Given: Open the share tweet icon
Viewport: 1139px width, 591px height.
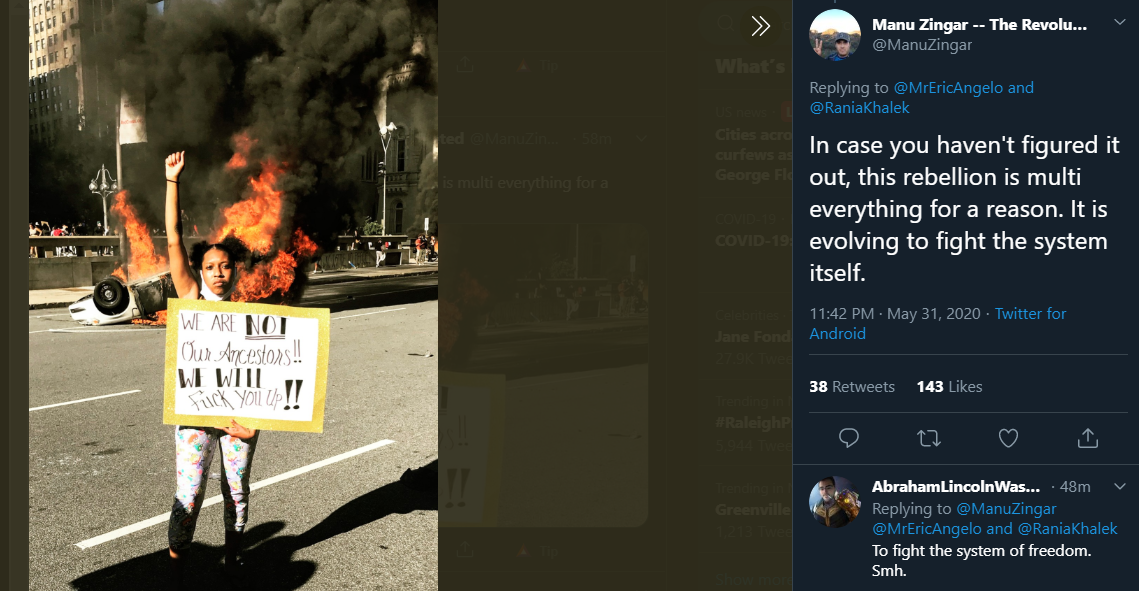Looking at the screenshot, I should click(1087, 438).
